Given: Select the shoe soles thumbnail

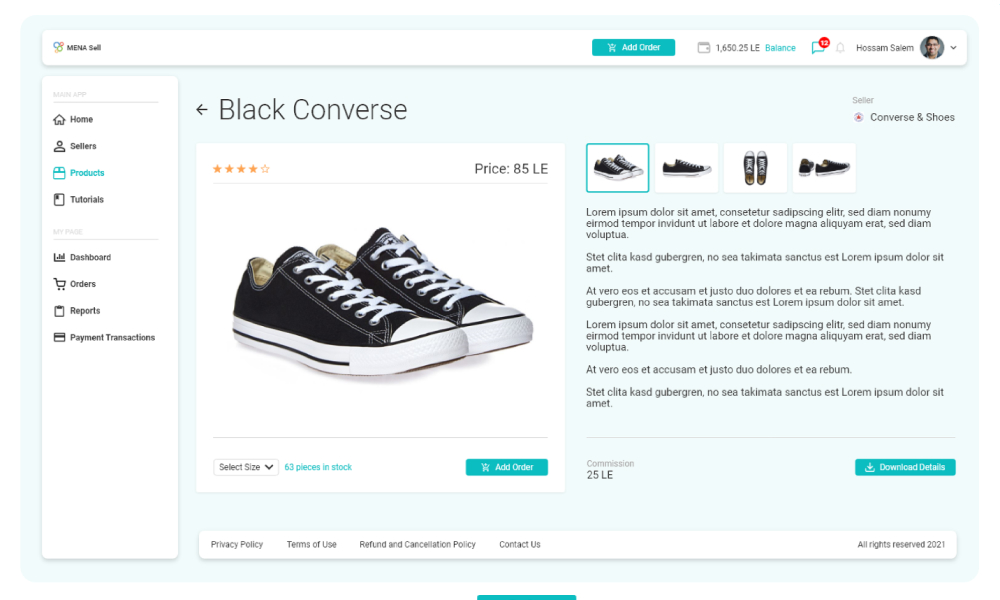Looking at the screenshot, I should tap(755, 168).
